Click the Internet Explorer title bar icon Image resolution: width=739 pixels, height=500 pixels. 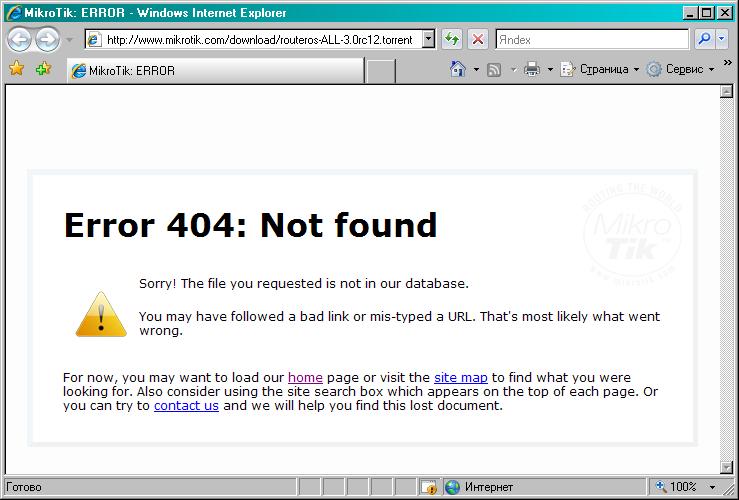15,13
